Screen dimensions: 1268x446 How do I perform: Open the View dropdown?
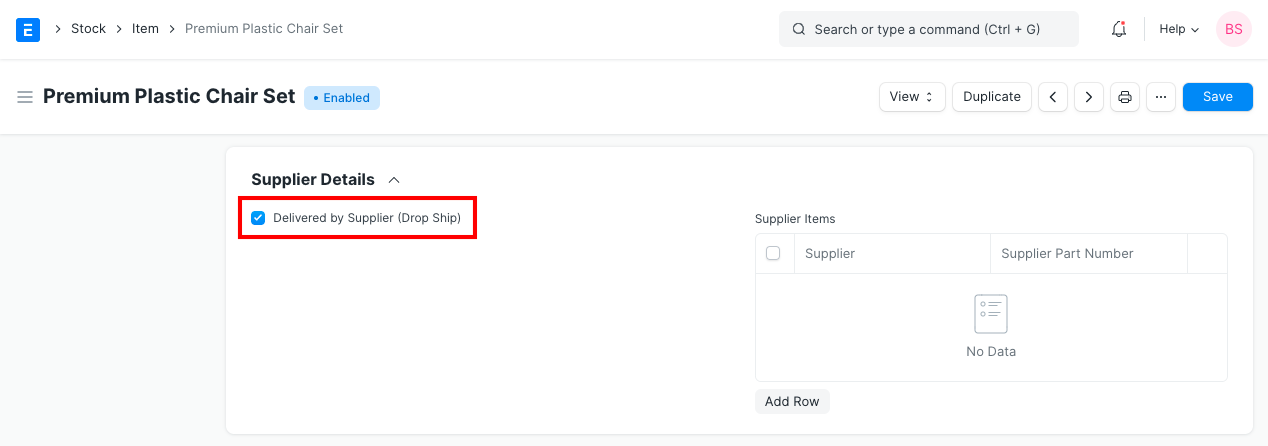pos(911,97)
